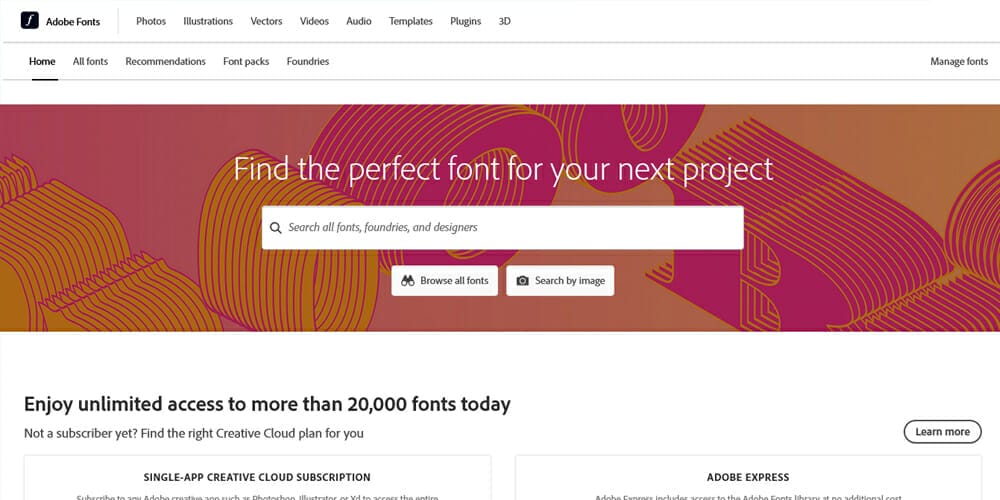Open Plugins in the top navigation
Viewport: 1000px width, 500px height.
(466, 21)
